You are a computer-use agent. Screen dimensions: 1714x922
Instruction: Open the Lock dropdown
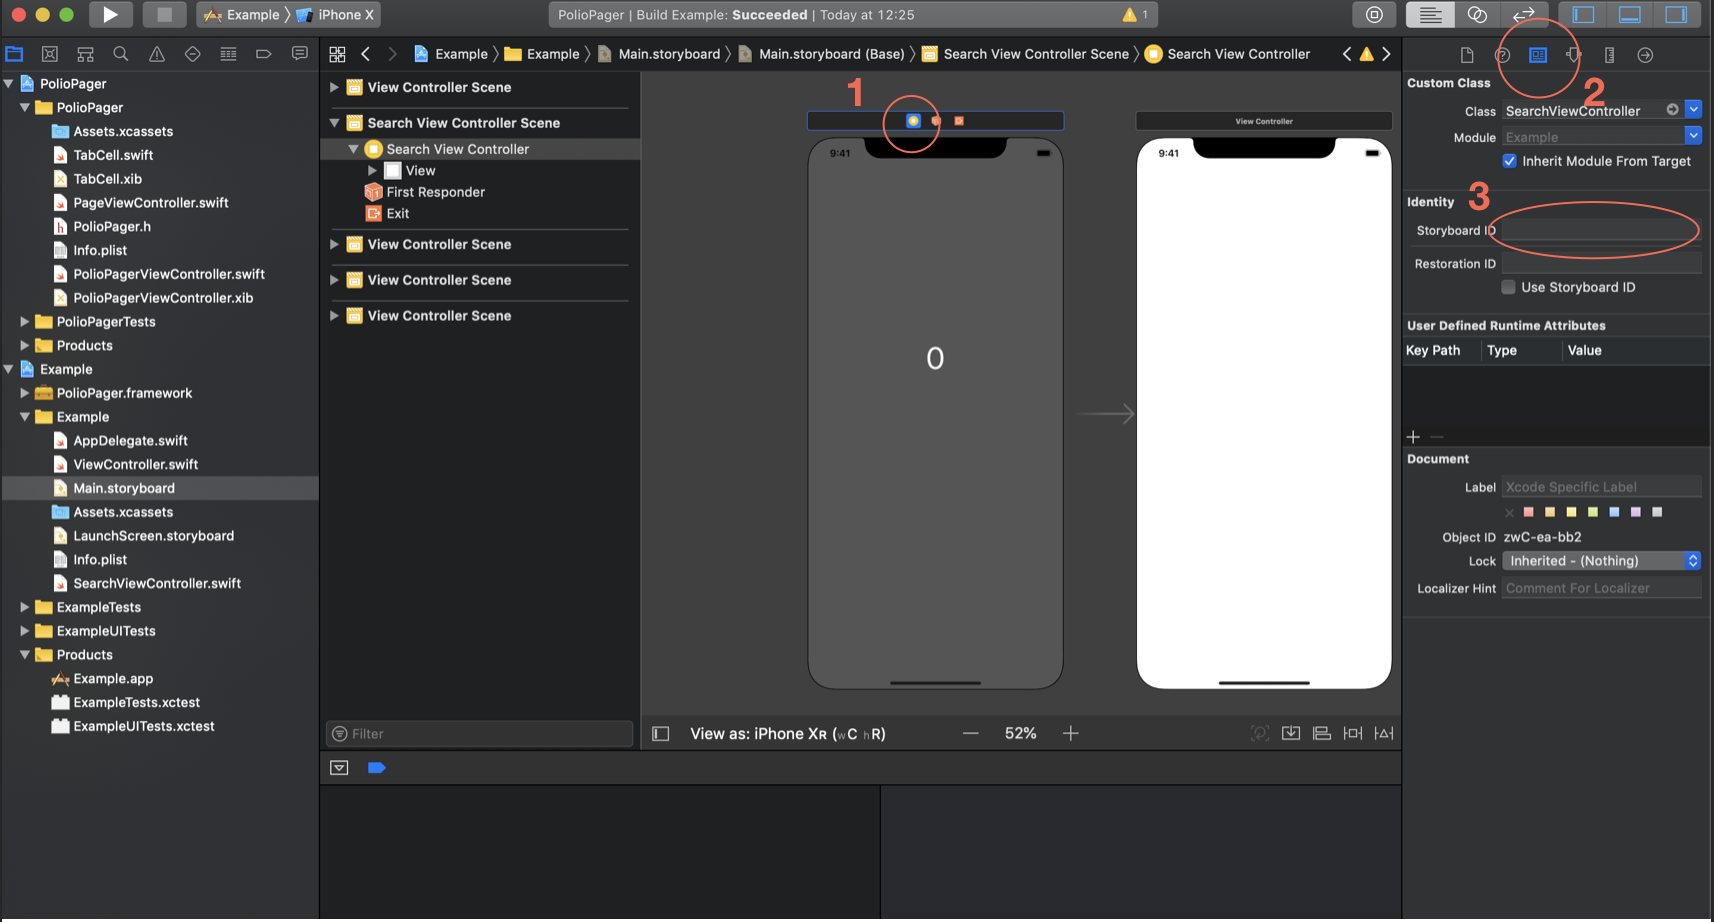pos(1601,561)
